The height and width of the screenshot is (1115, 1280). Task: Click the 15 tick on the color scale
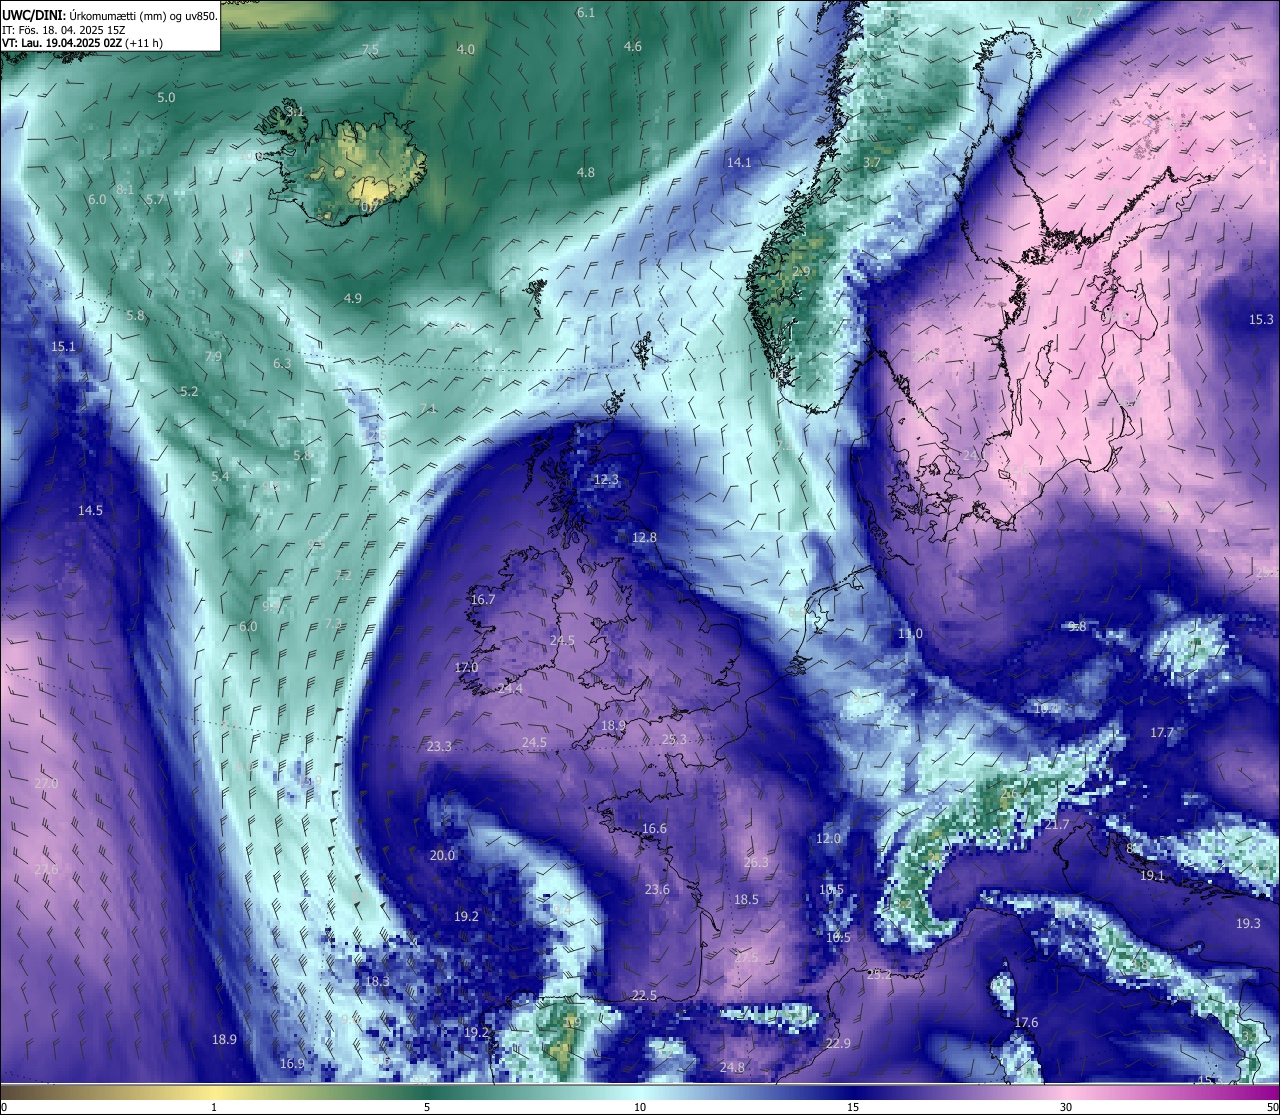pos(853,1107)
